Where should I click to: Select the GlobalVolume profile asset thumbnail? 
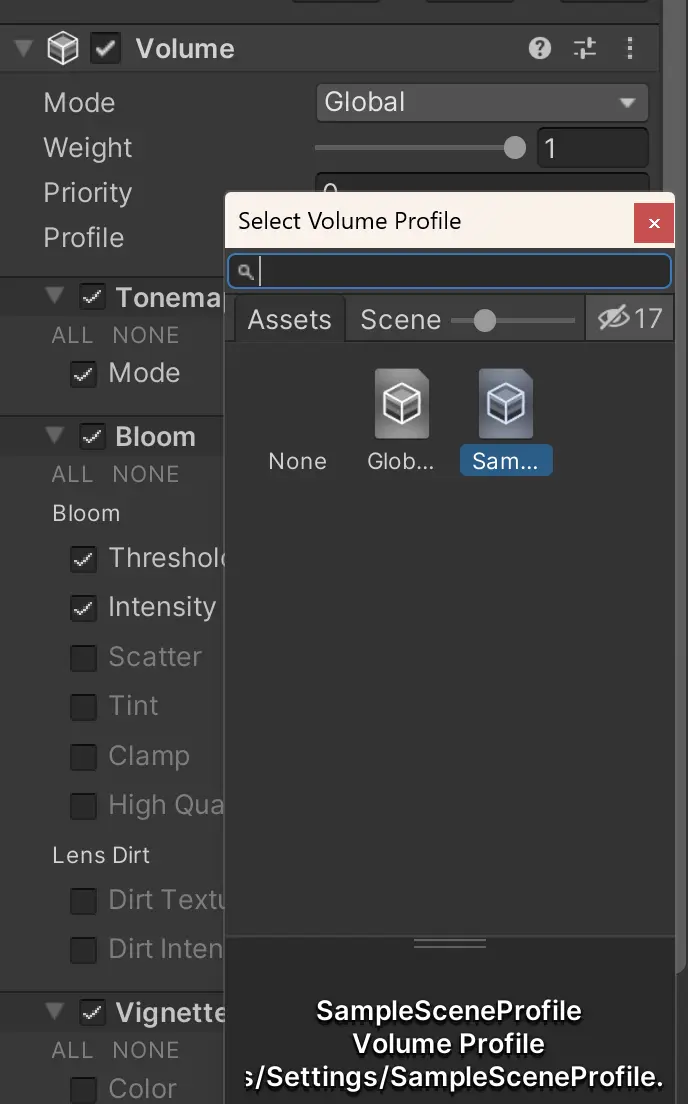coord(401,404)
